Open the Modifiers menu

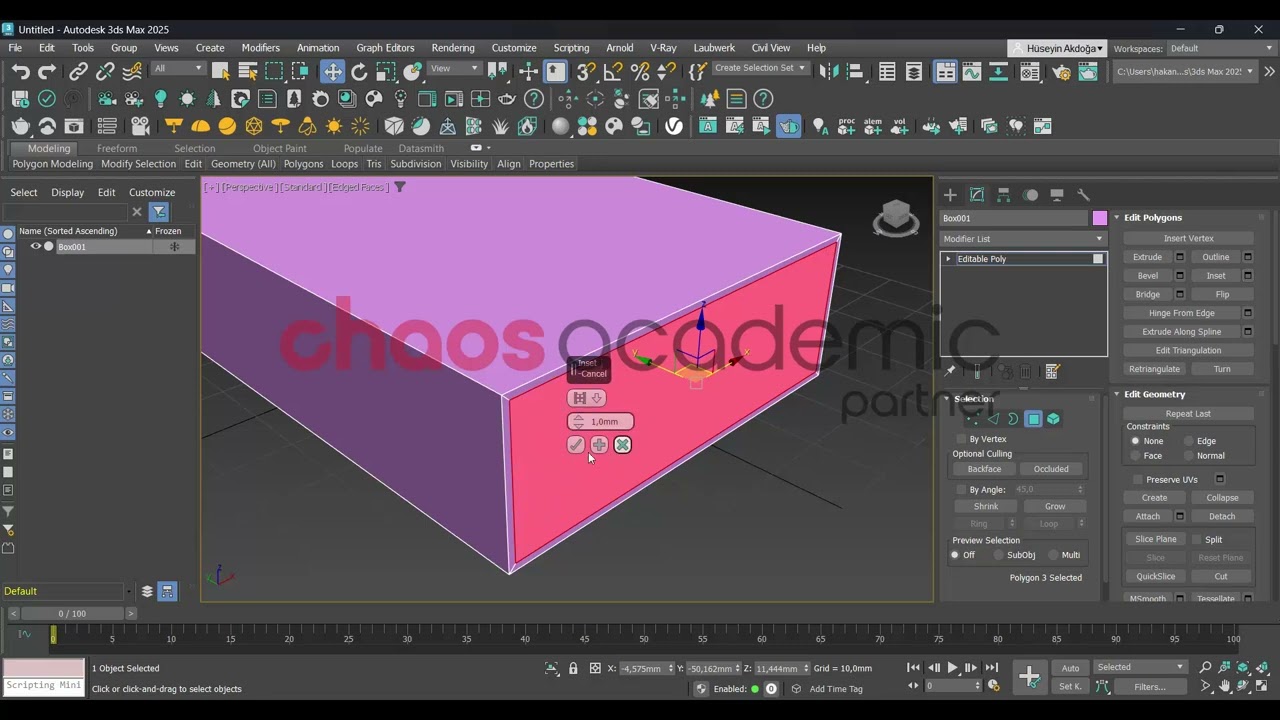coord(261,48)
